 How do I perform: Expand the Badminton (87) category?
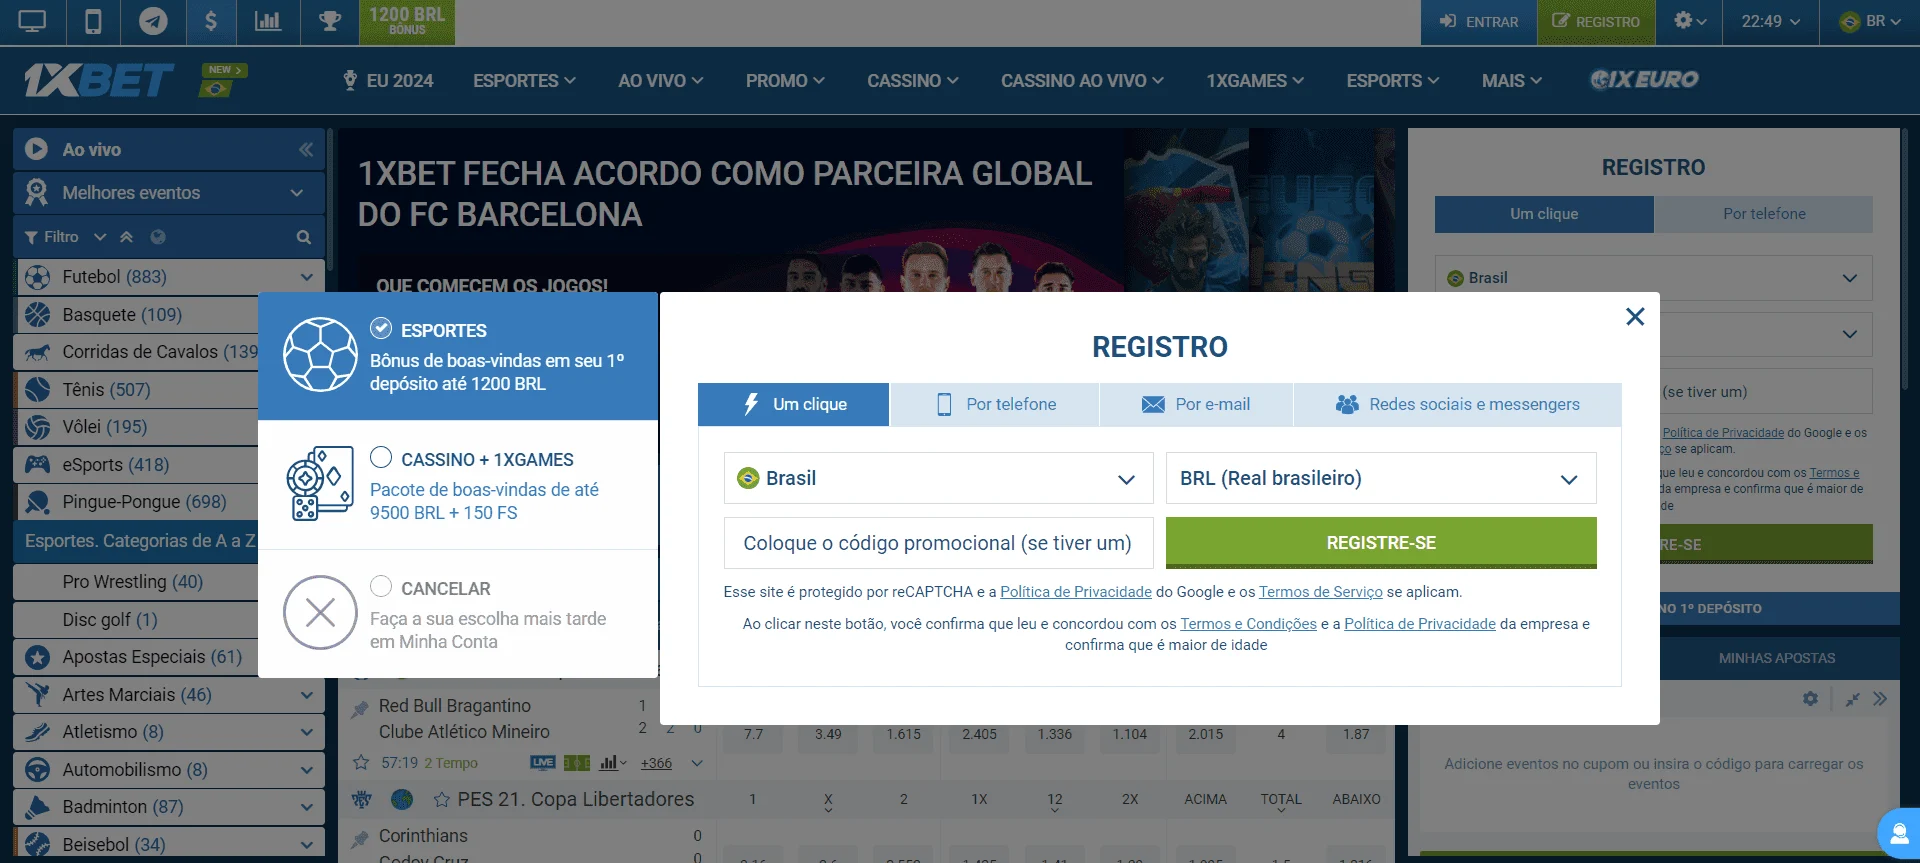point(306,807)
